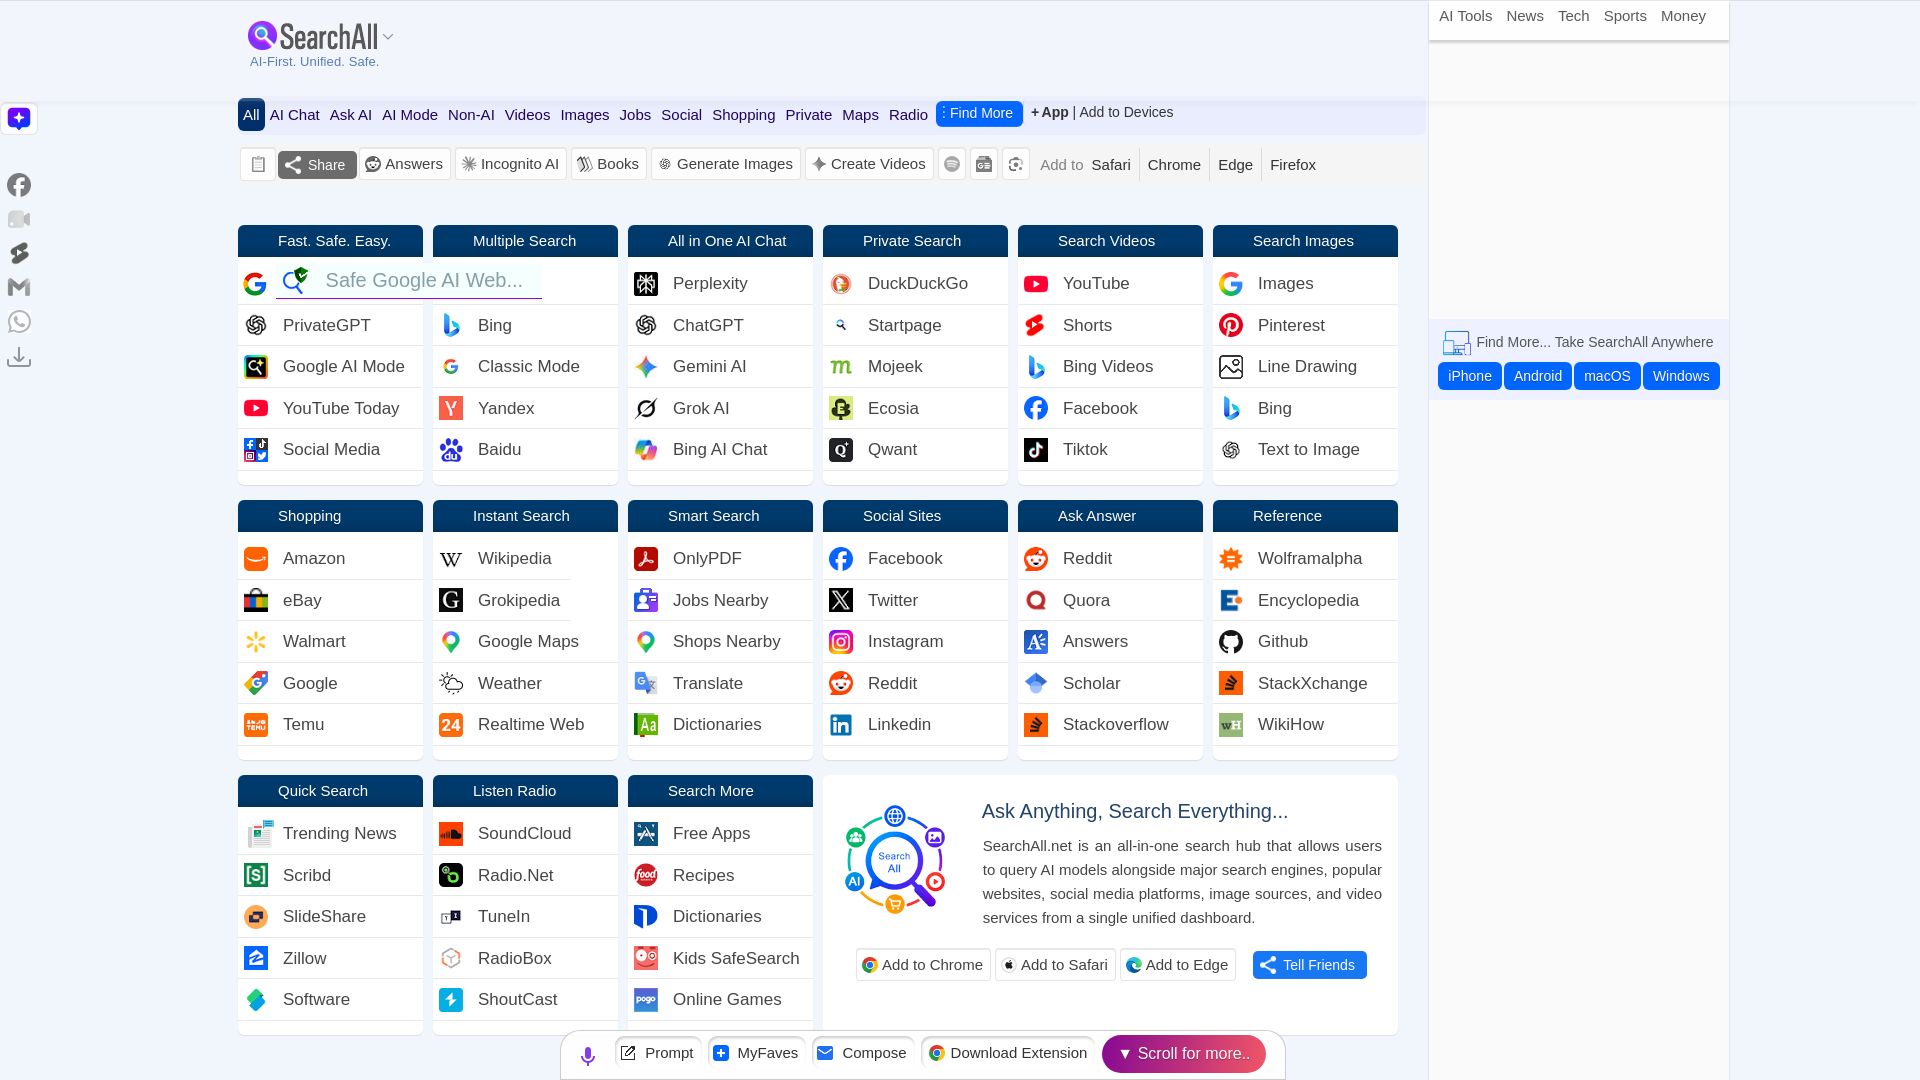Click the Ecosia icon
Screen dimensions: 1920x1080
click(841, 409)
